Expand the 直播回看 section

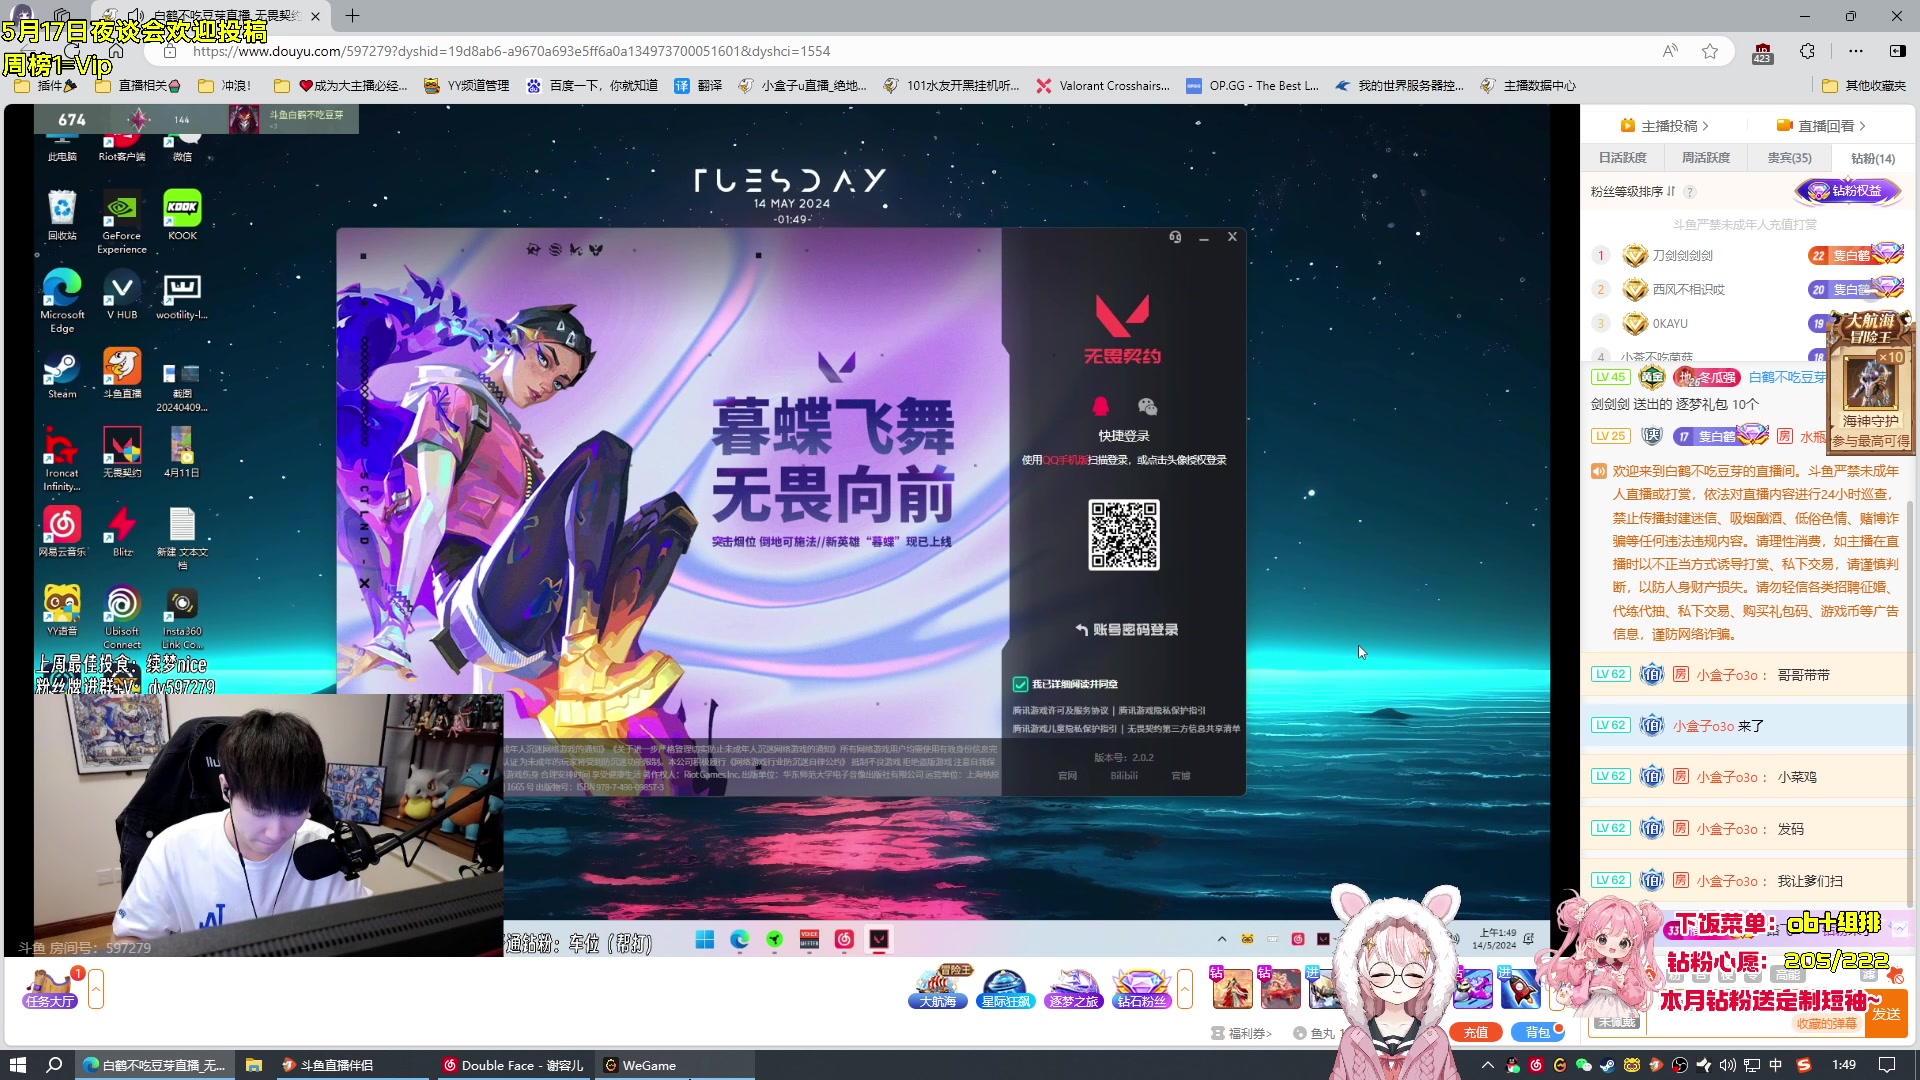pos(1823,125)
